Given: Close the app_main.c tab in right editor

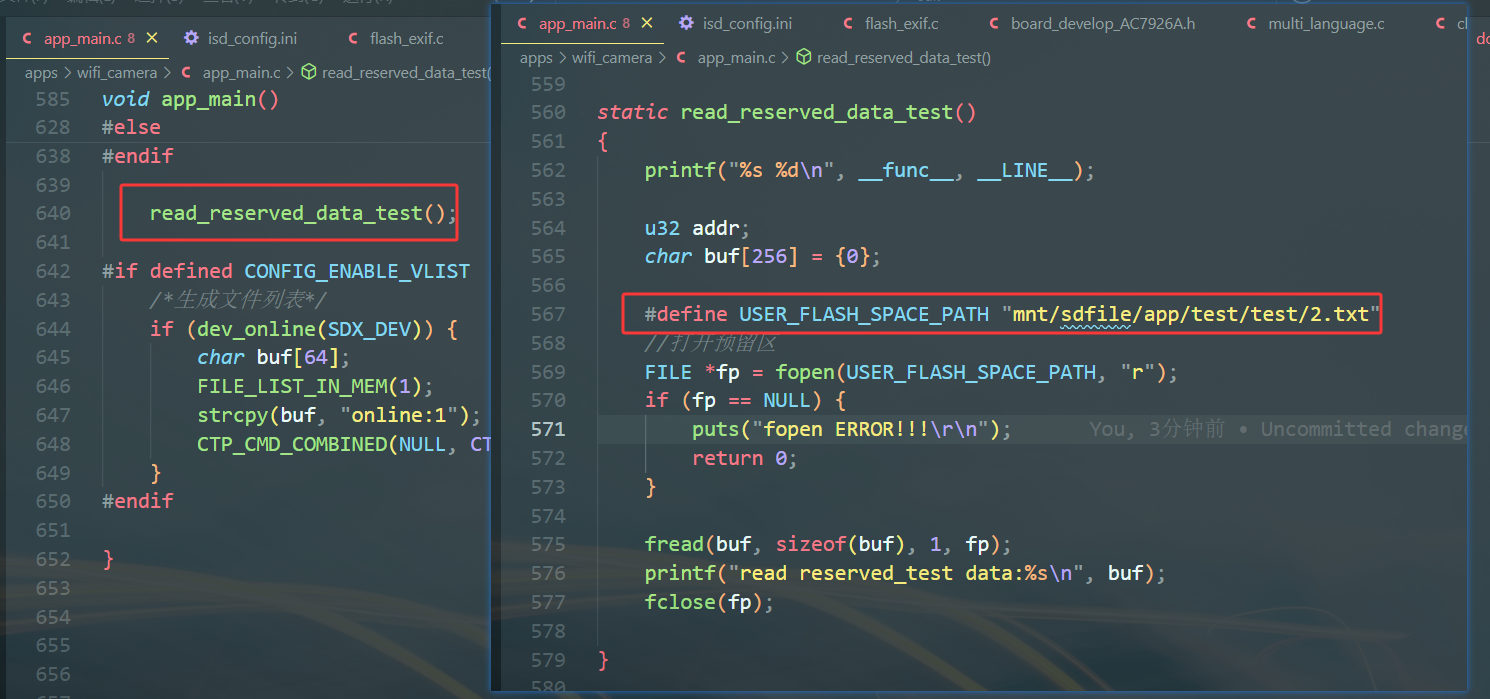Looking at the screenshot, I should click(x=647, y=23).
